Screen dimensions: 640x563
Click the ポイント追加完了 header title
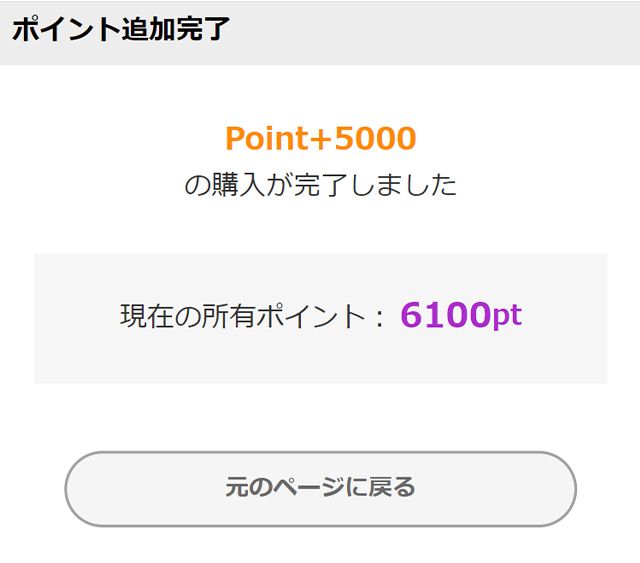121,30
